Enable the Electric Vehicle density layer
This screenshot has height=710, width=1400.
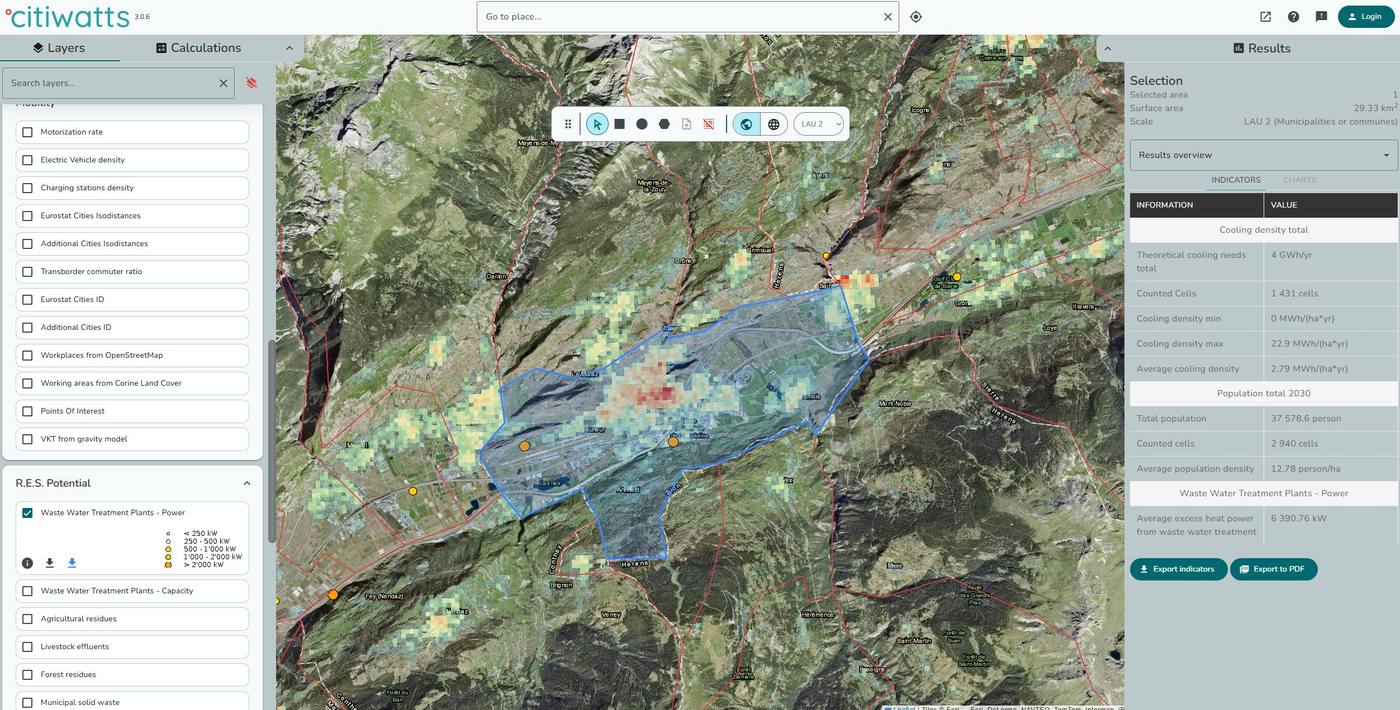point(27,160)
